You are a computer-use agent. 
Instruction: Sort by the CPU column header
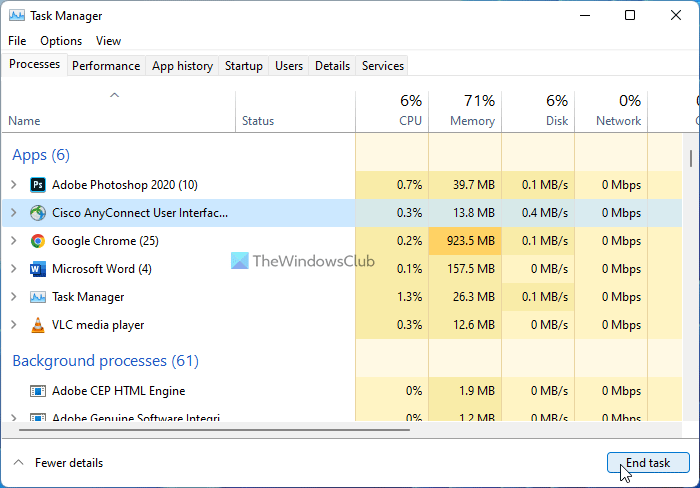tap(392, 112)
